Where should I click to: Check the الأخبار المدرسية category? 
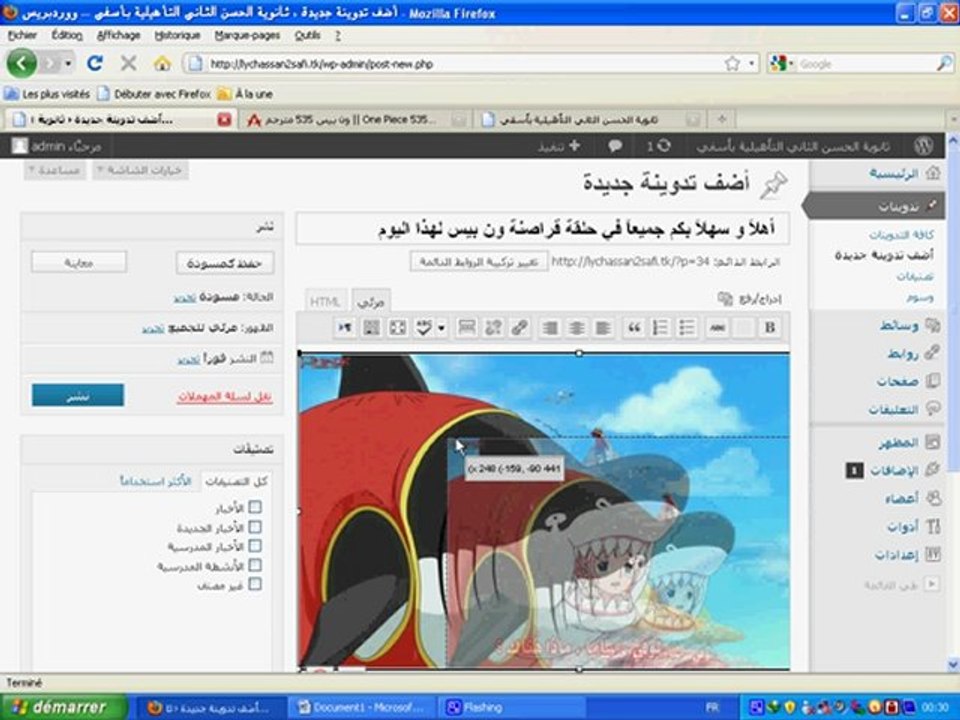click(255, 546)
